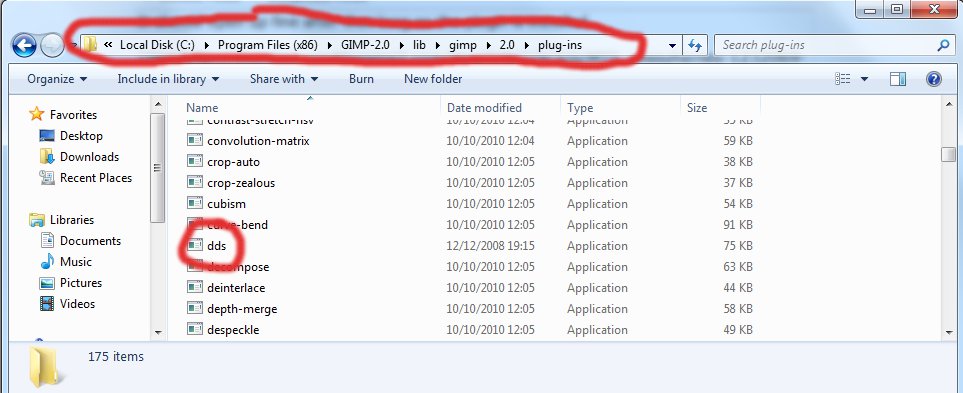The image size is (963, 393).
Task: Select the dds file name
Action: [x=217, y=246]
